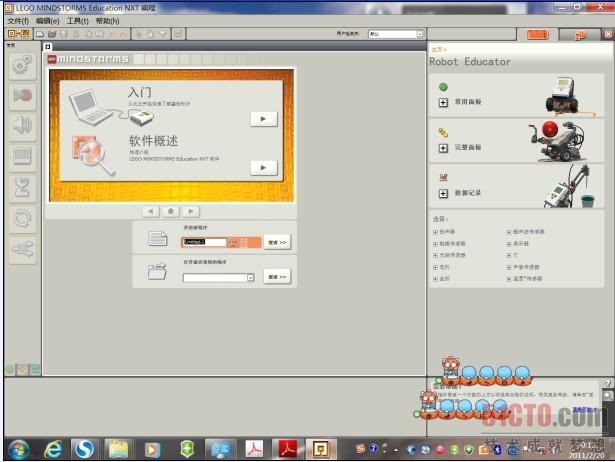Expand the 显示器 selection item

[509, 244]
